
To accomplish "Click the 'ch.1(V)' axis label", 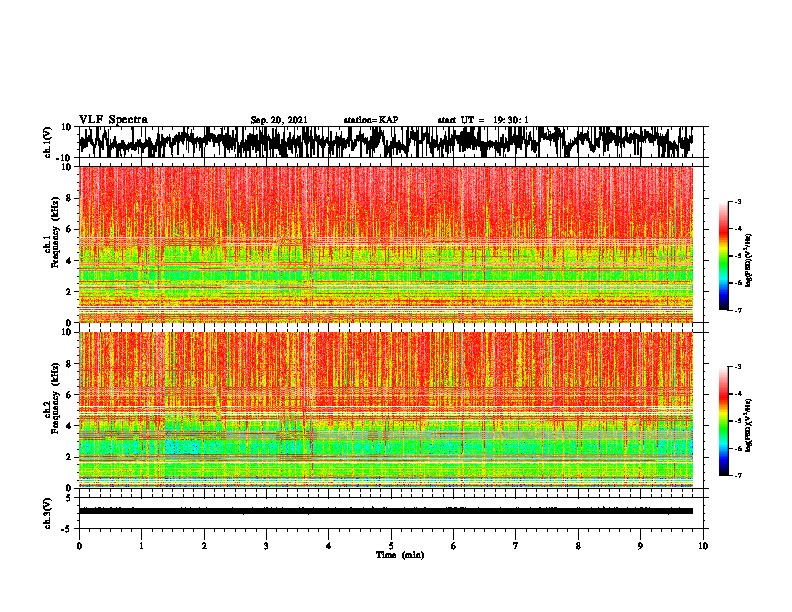I will click(48, 142).
